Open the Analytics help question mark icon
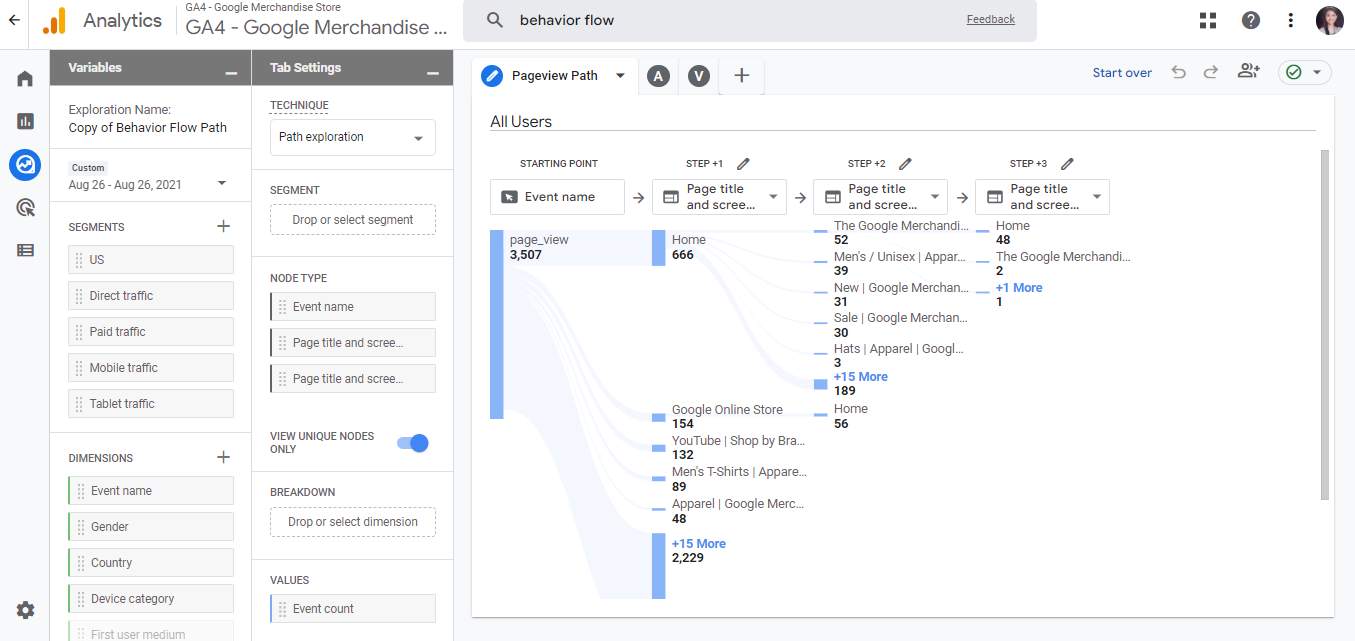The height and width of the screenshot is (641, 1355). click(1248, 19)
